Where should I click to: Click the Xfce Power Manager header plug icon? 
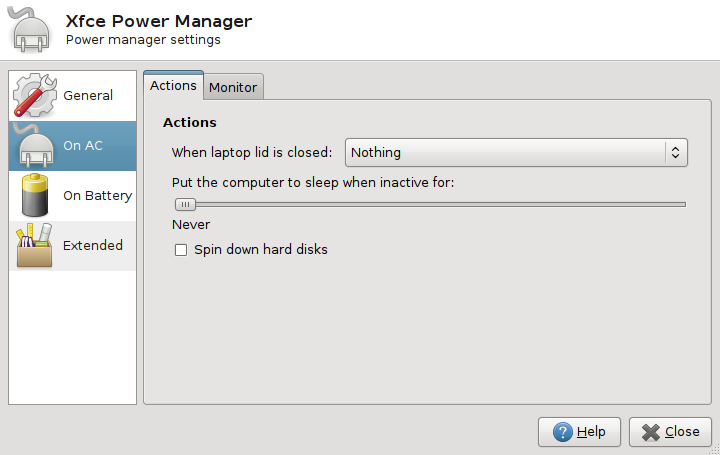tap(32, 30)
